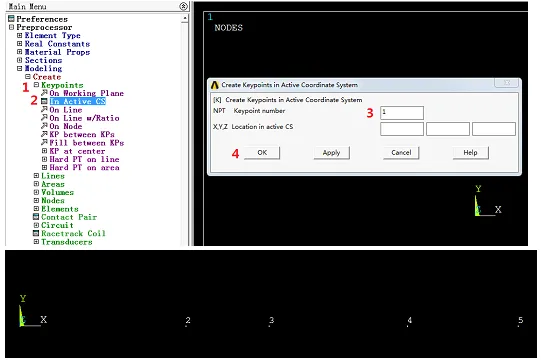This screenshot has height=362, width=543.
Task: Click the ANSYS logo in dialog title
Action: (x=215, y=85)
